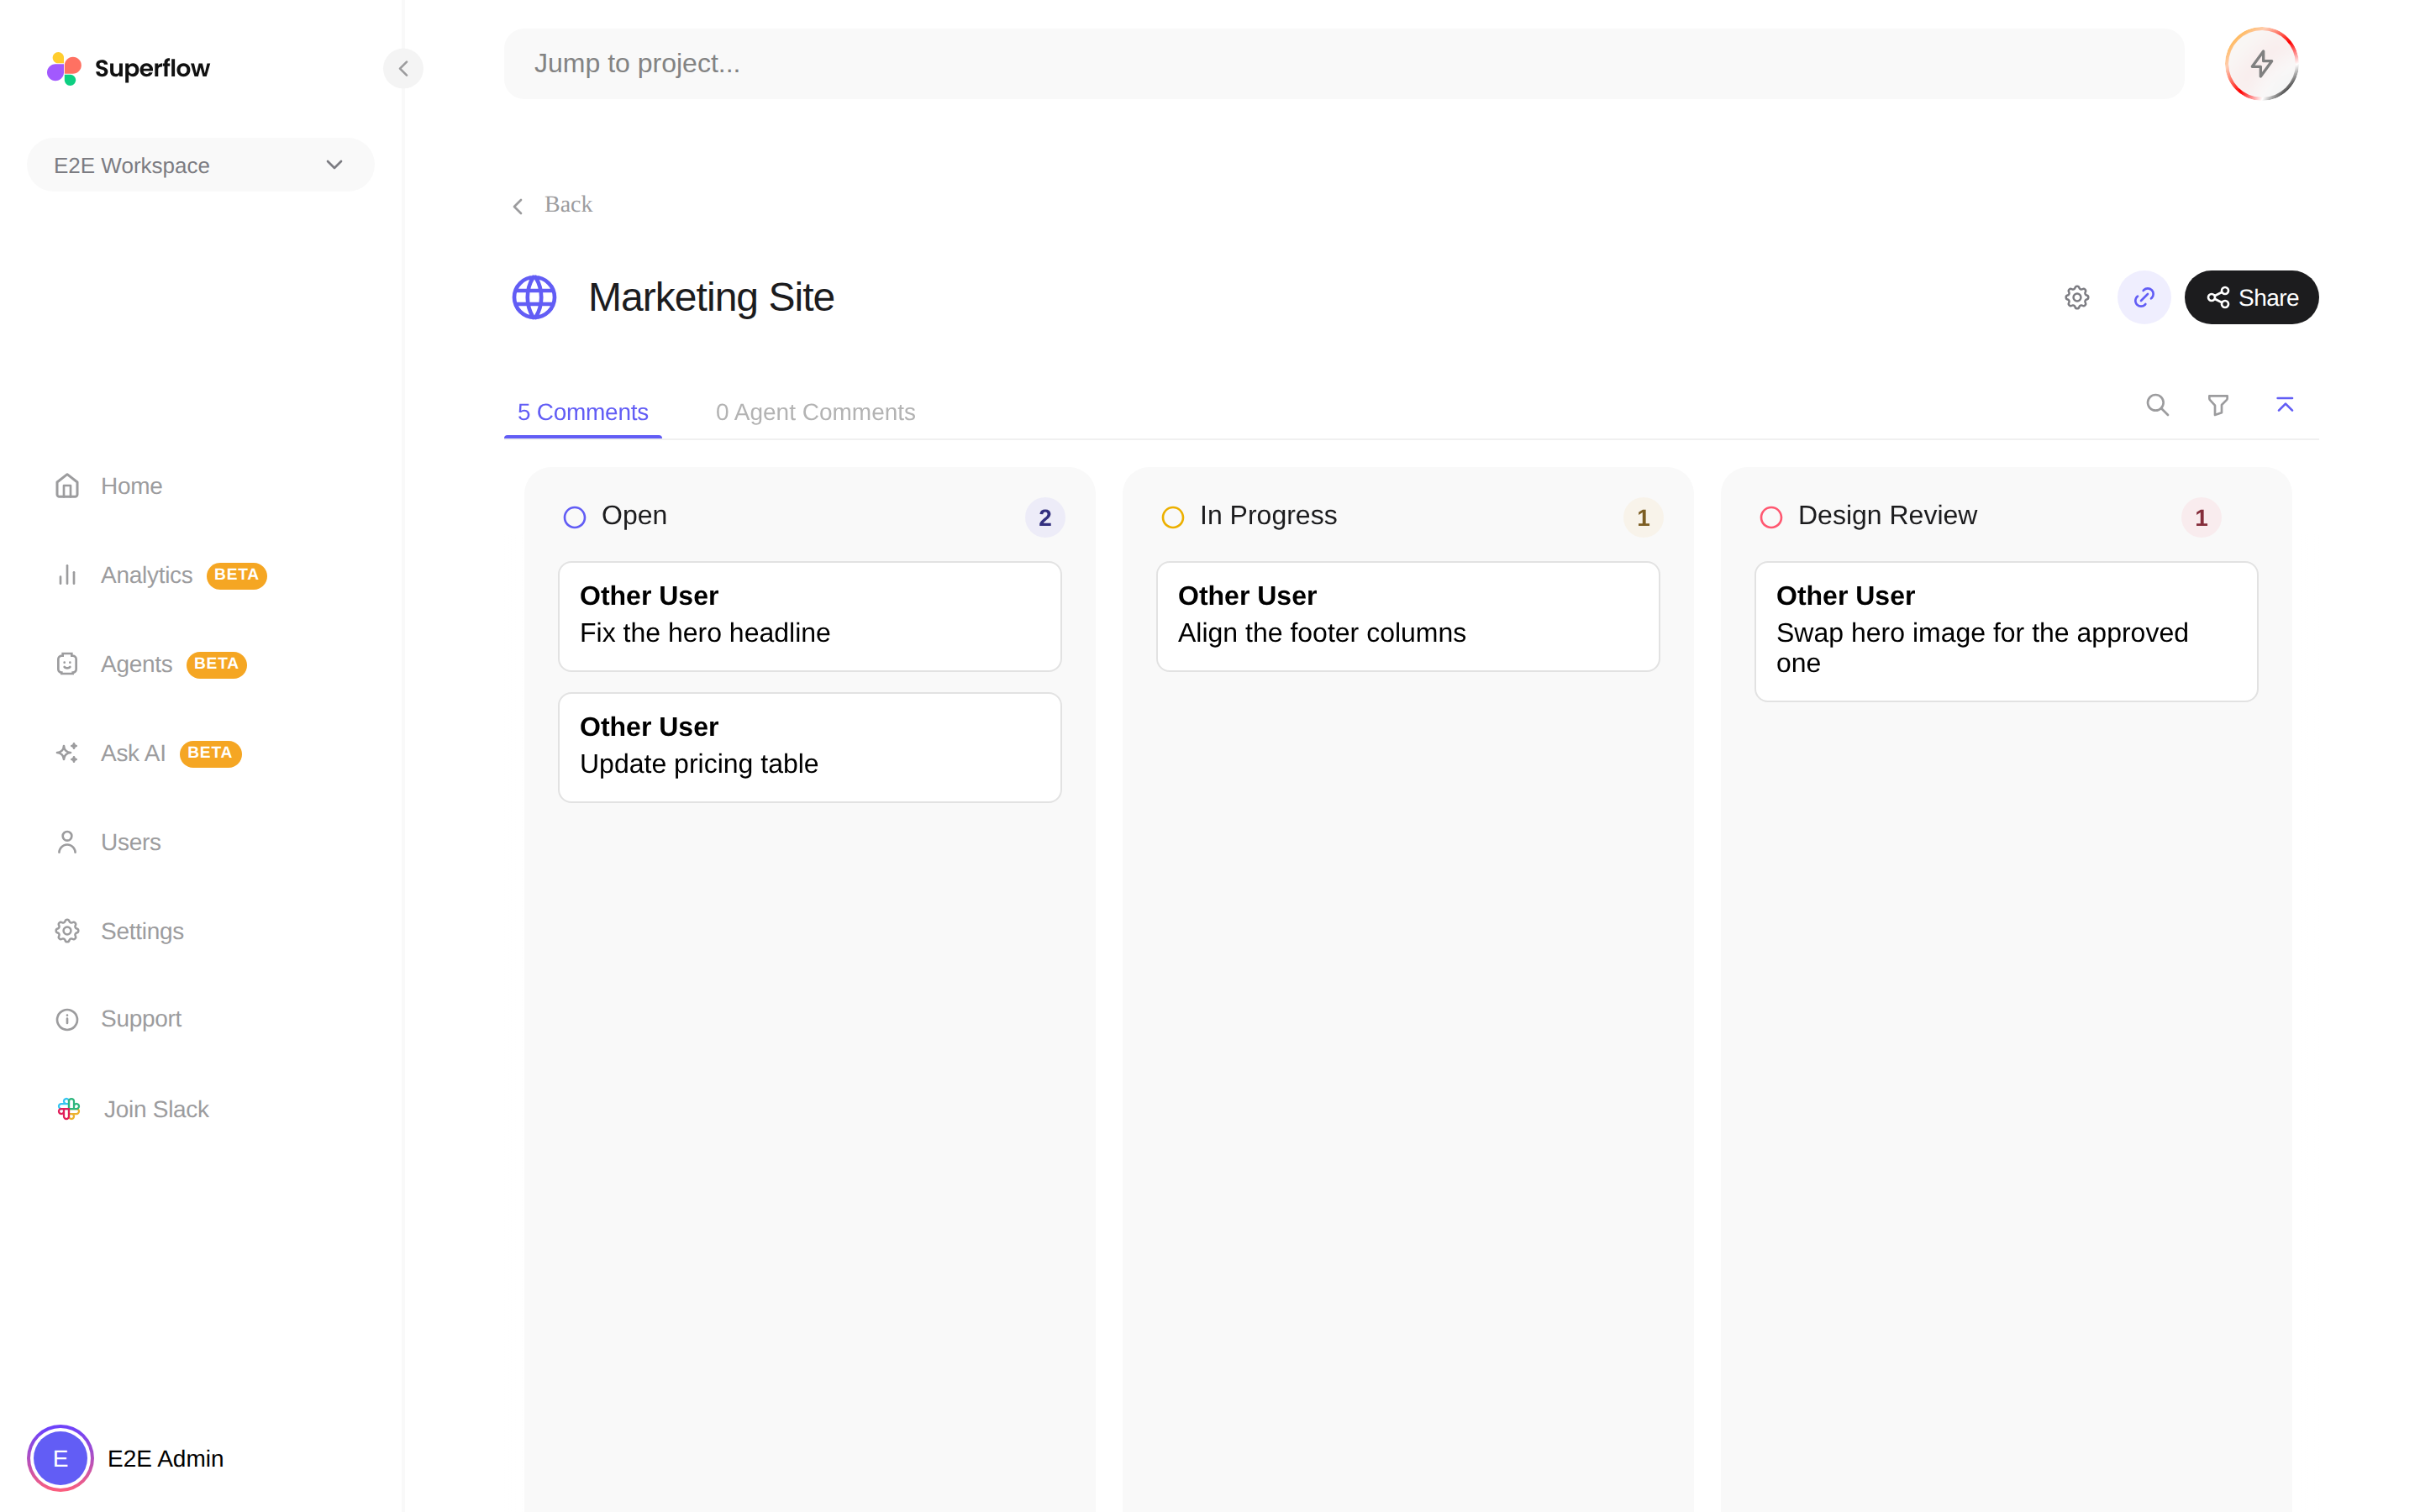
Task: Click the Support info icon
Action: pos(67,1019)
